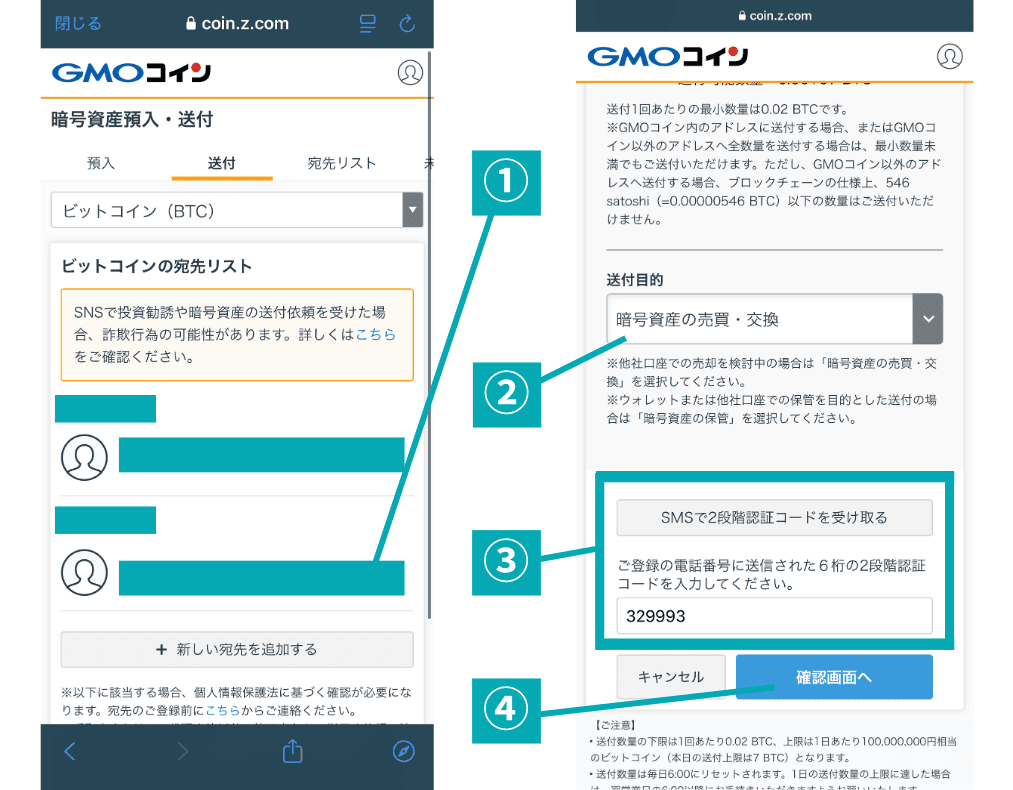Open in Safari compass icon
This screenshot has width=1013, height=790.
click(x=404, y=751)
